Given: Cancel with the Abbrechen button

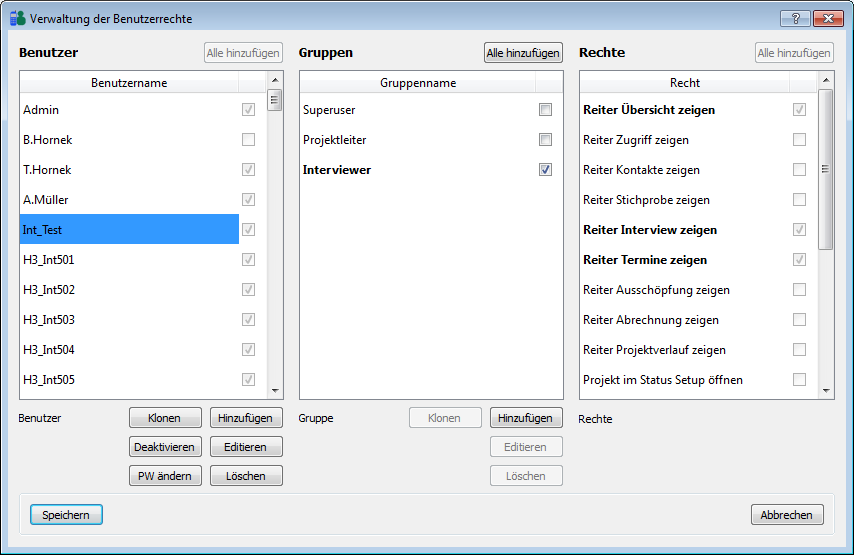Looking at the screenshot, I should (x=787, y=515).
